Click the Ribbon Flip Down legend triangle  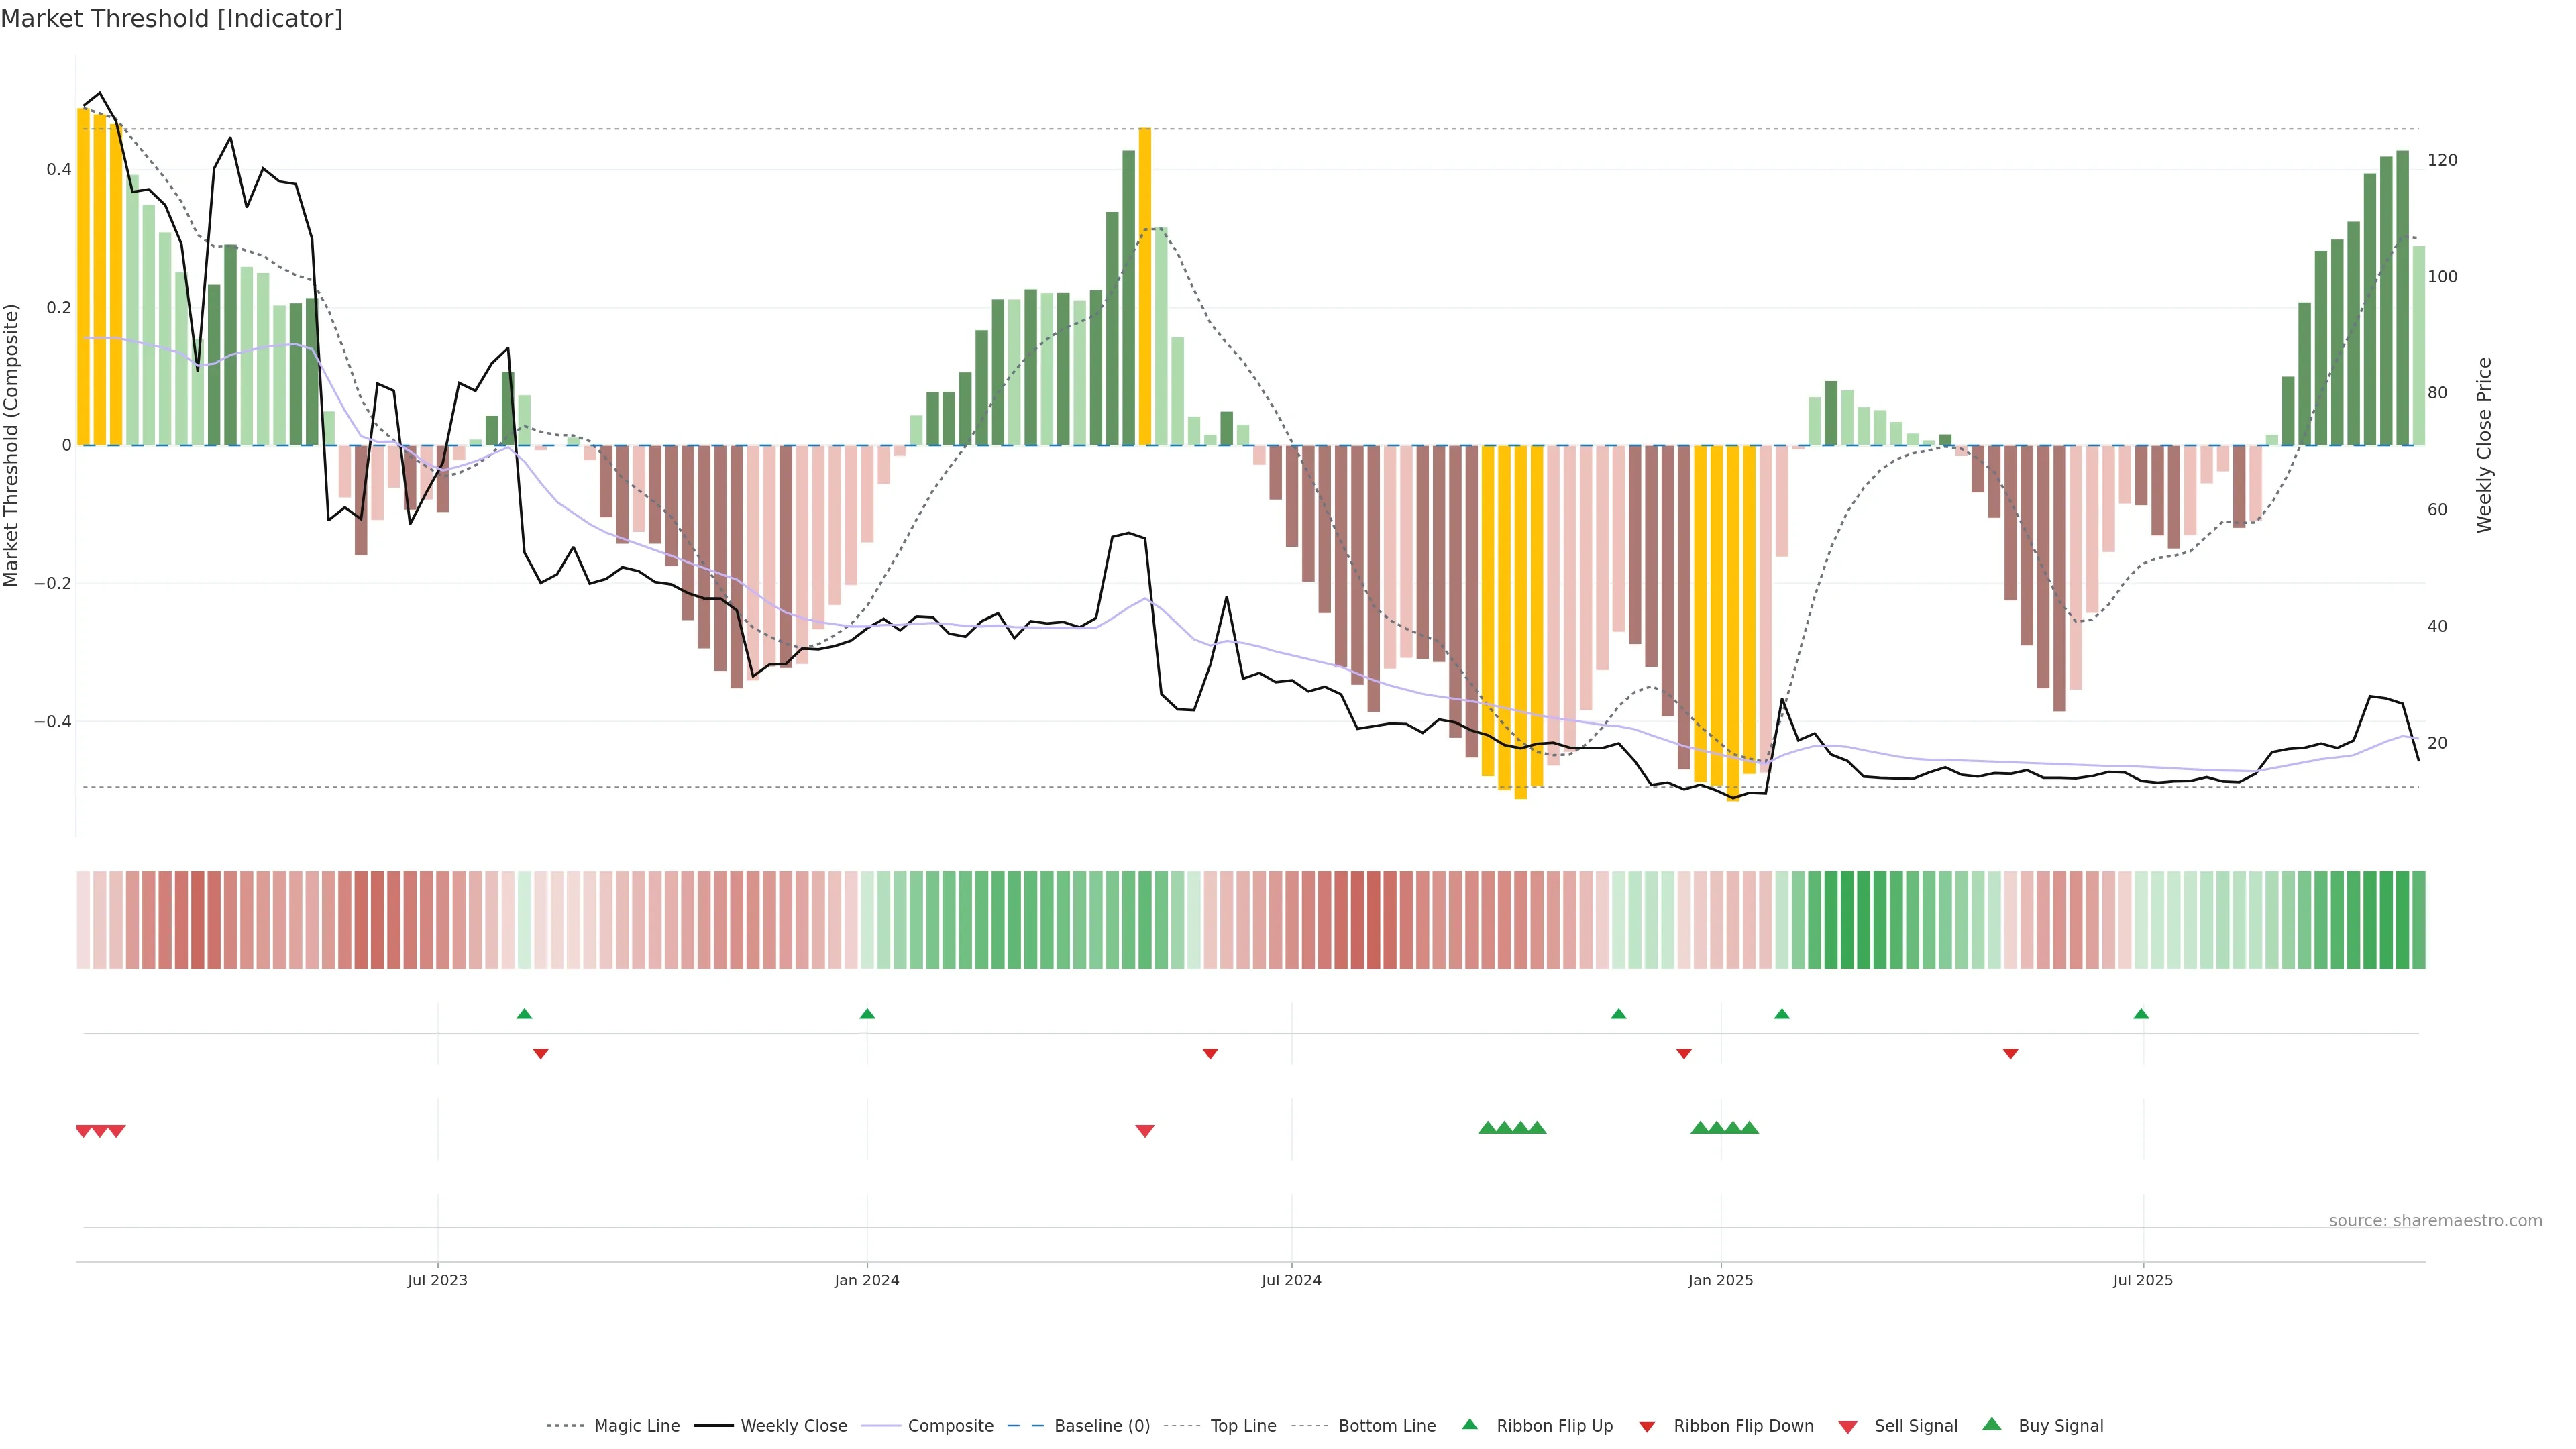coord(1646,1426)
